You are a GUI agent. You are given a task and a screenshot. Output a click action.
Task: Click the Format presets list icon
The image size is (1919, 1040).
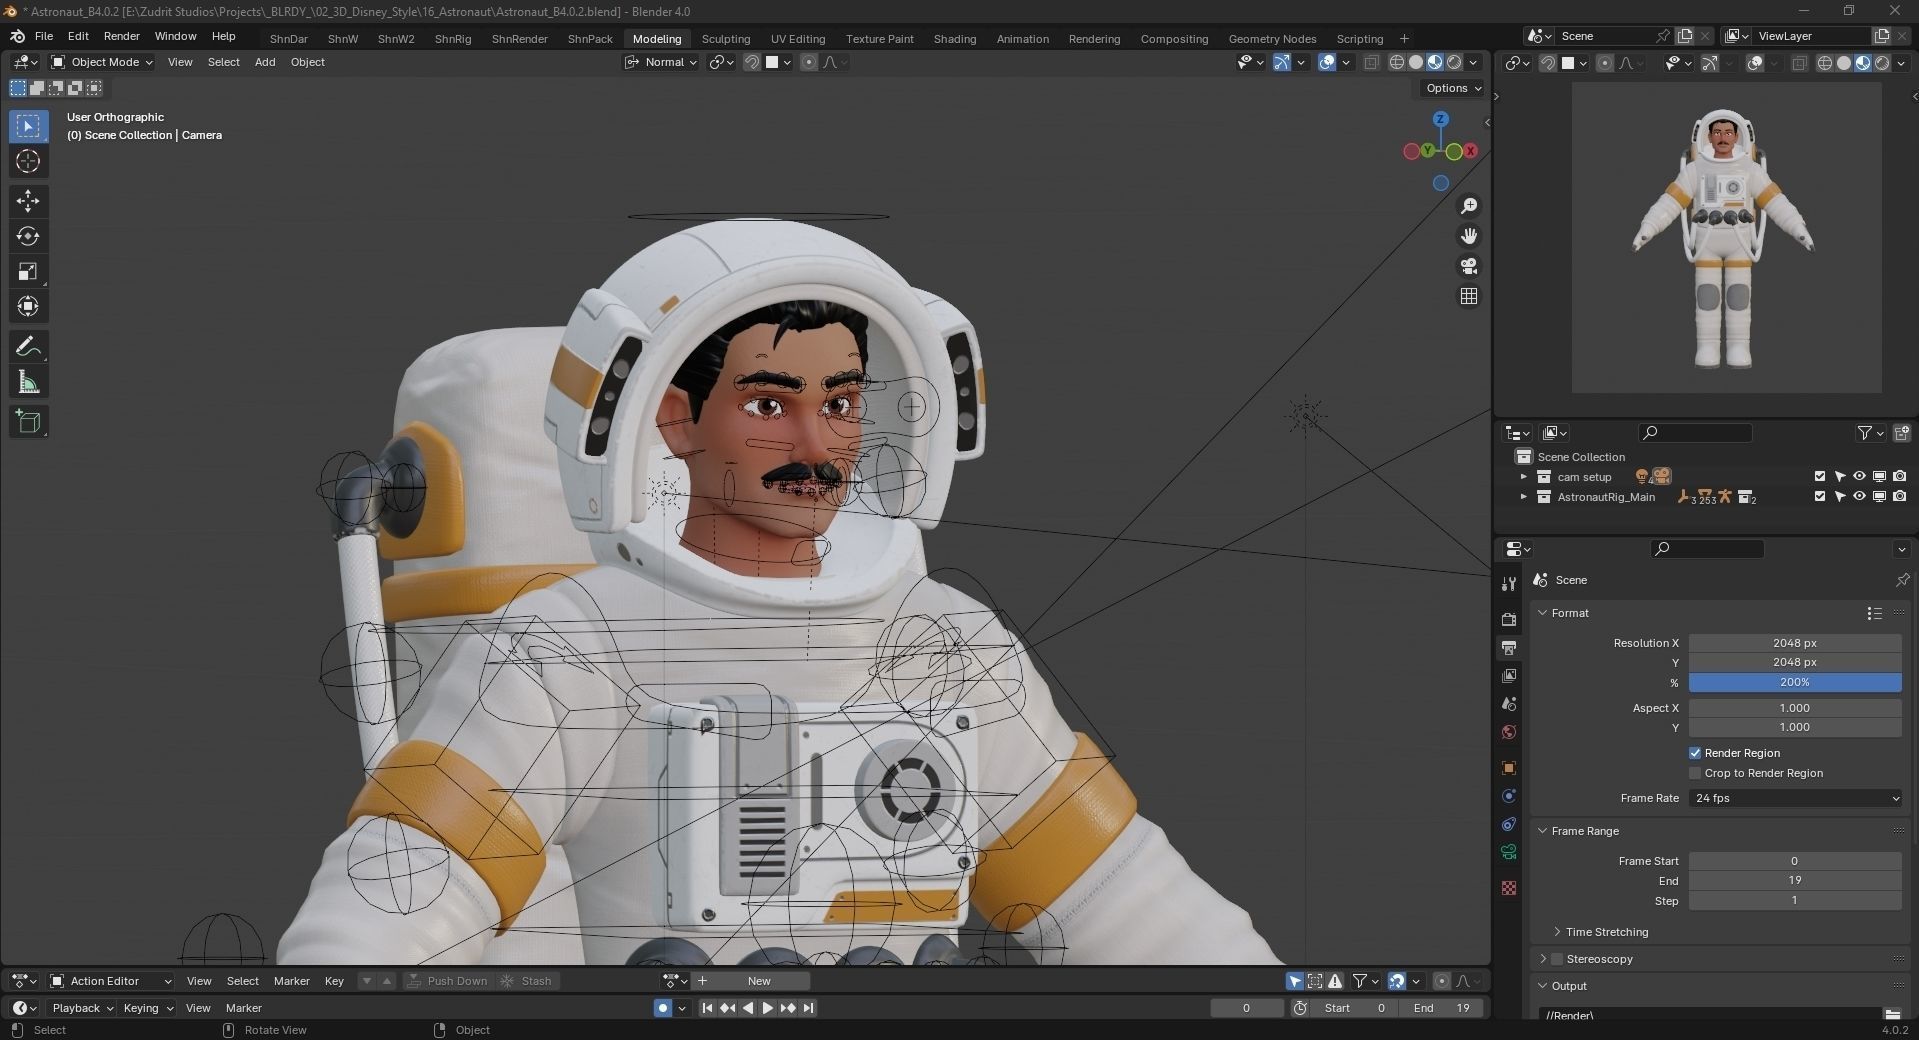(x=1874, y=613)
